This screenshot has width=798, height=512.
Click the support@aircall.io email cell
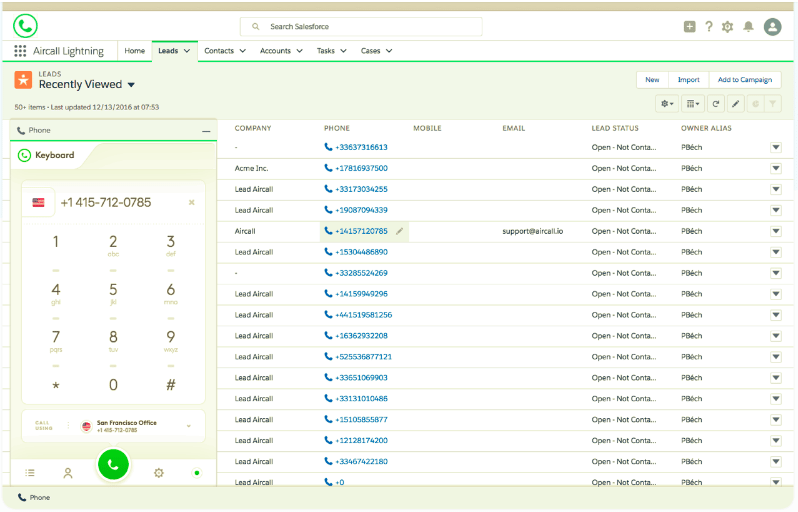(533, 231)
